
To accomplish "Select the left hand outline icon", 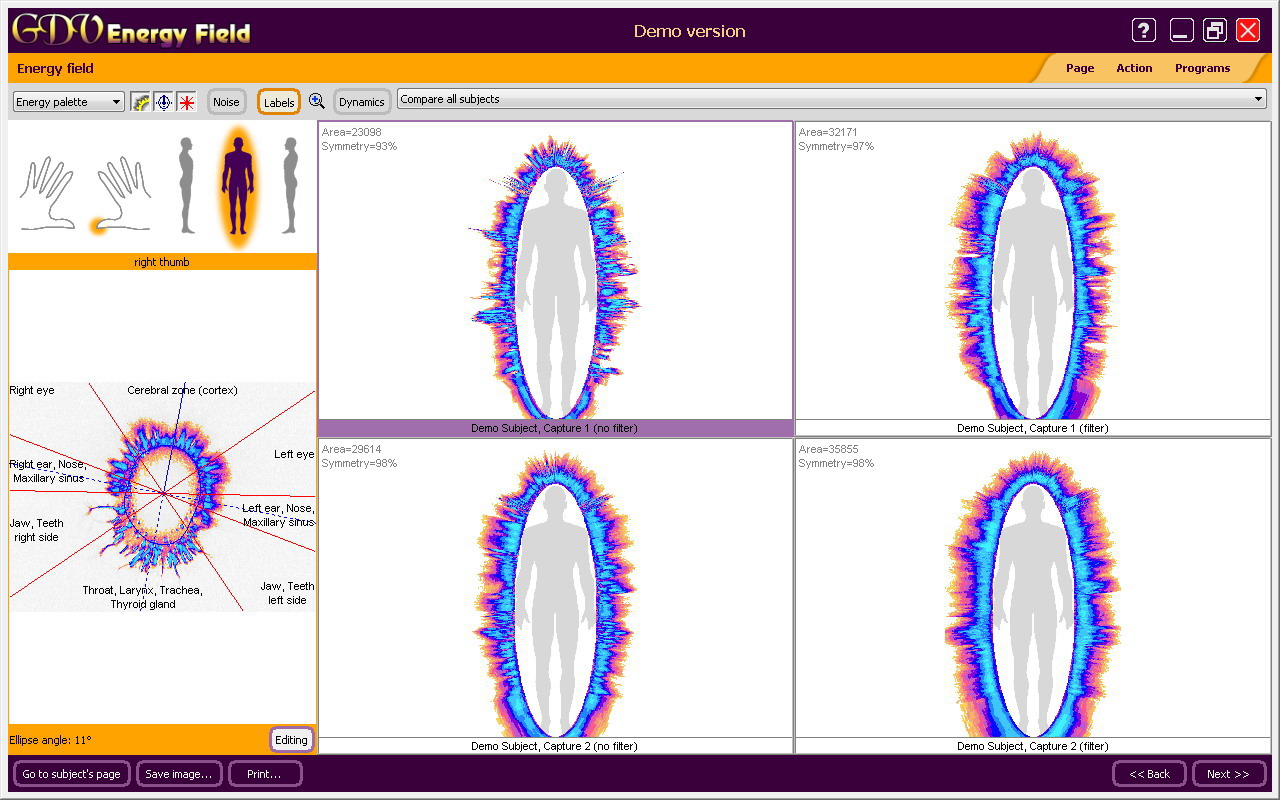I will (x=47, y=193).
